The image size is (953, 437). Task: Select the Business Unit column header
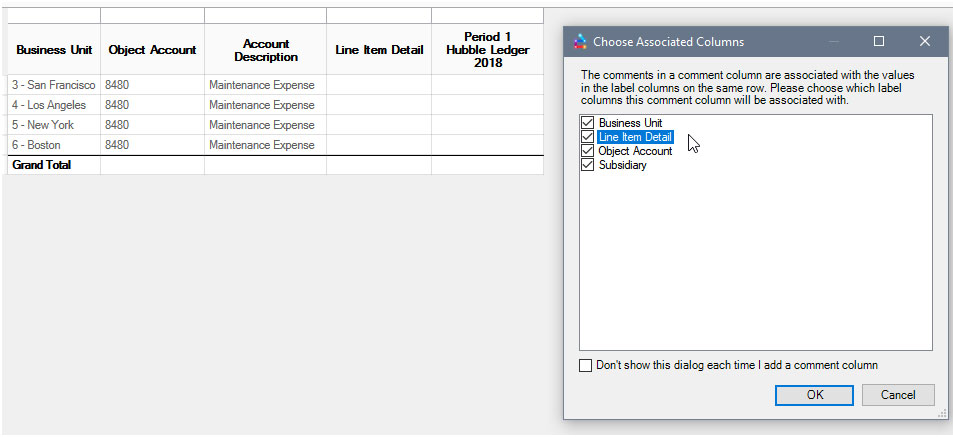(54, 50)
